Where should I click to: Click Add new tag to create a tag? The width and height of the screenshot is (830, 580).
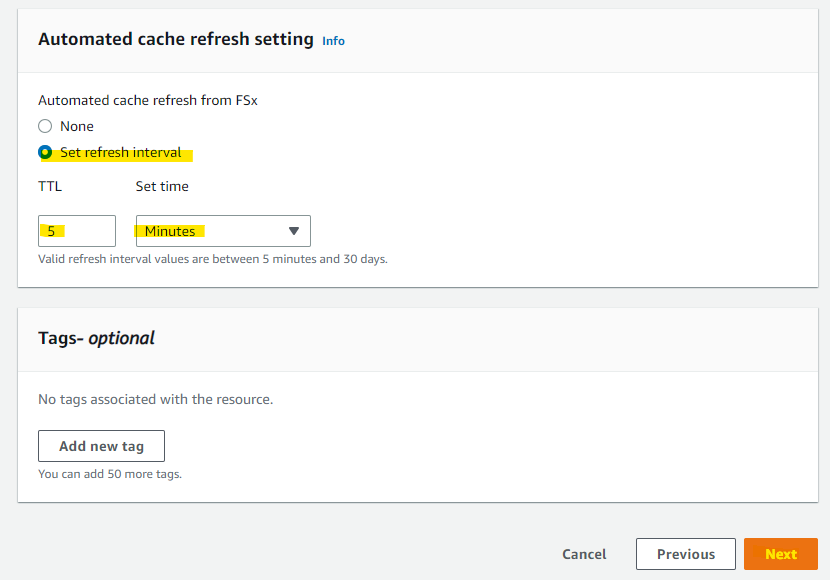click(x=101, y=446)
